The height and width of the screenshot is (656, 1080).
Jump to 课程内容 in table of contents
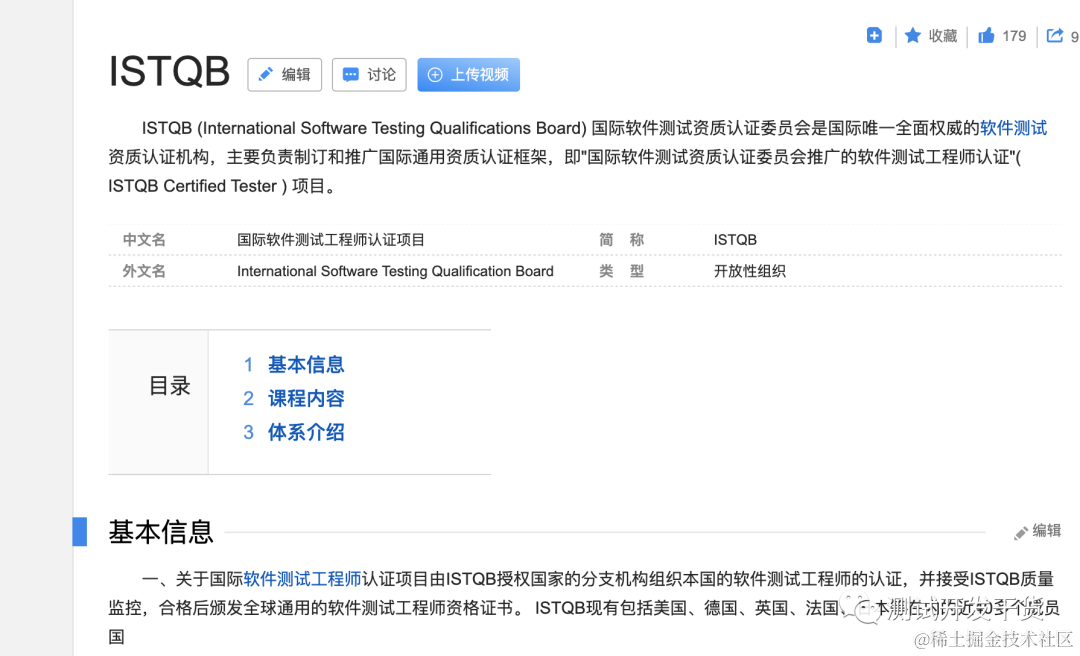point(306,398)
